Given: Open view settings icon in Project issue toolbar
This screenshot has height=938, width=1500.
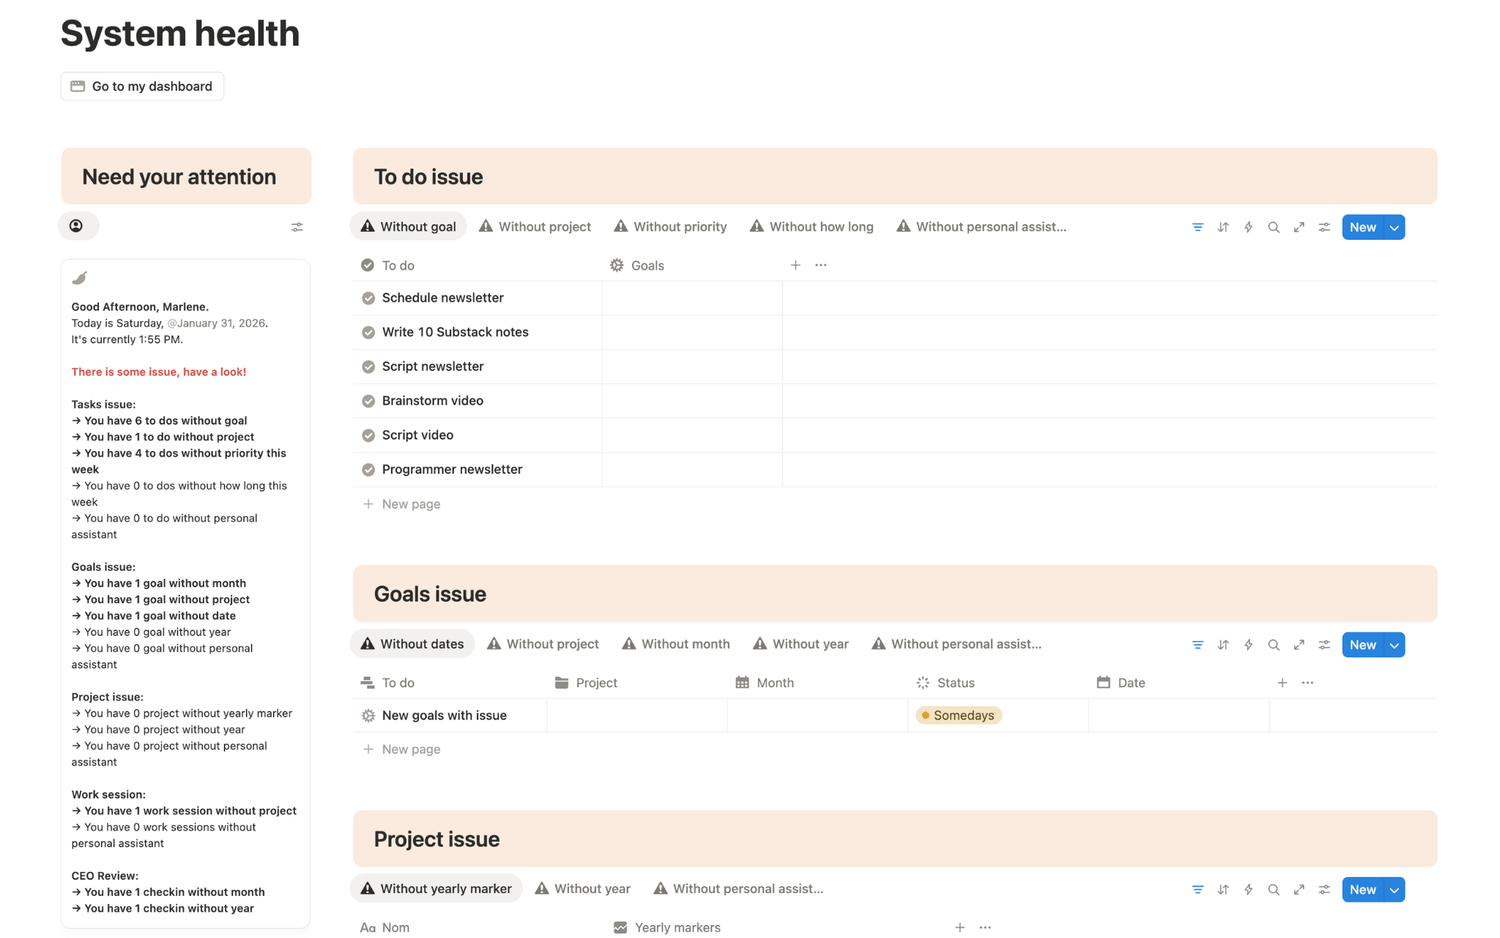Looking at the screenshot, I should pyautogui.click(x=1324, y=889).
